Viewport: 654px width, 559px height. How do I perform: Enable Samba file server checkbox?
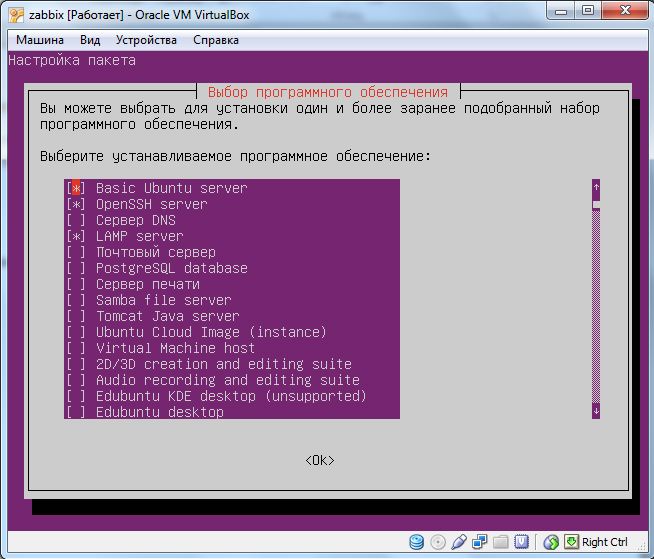[76, 300]
